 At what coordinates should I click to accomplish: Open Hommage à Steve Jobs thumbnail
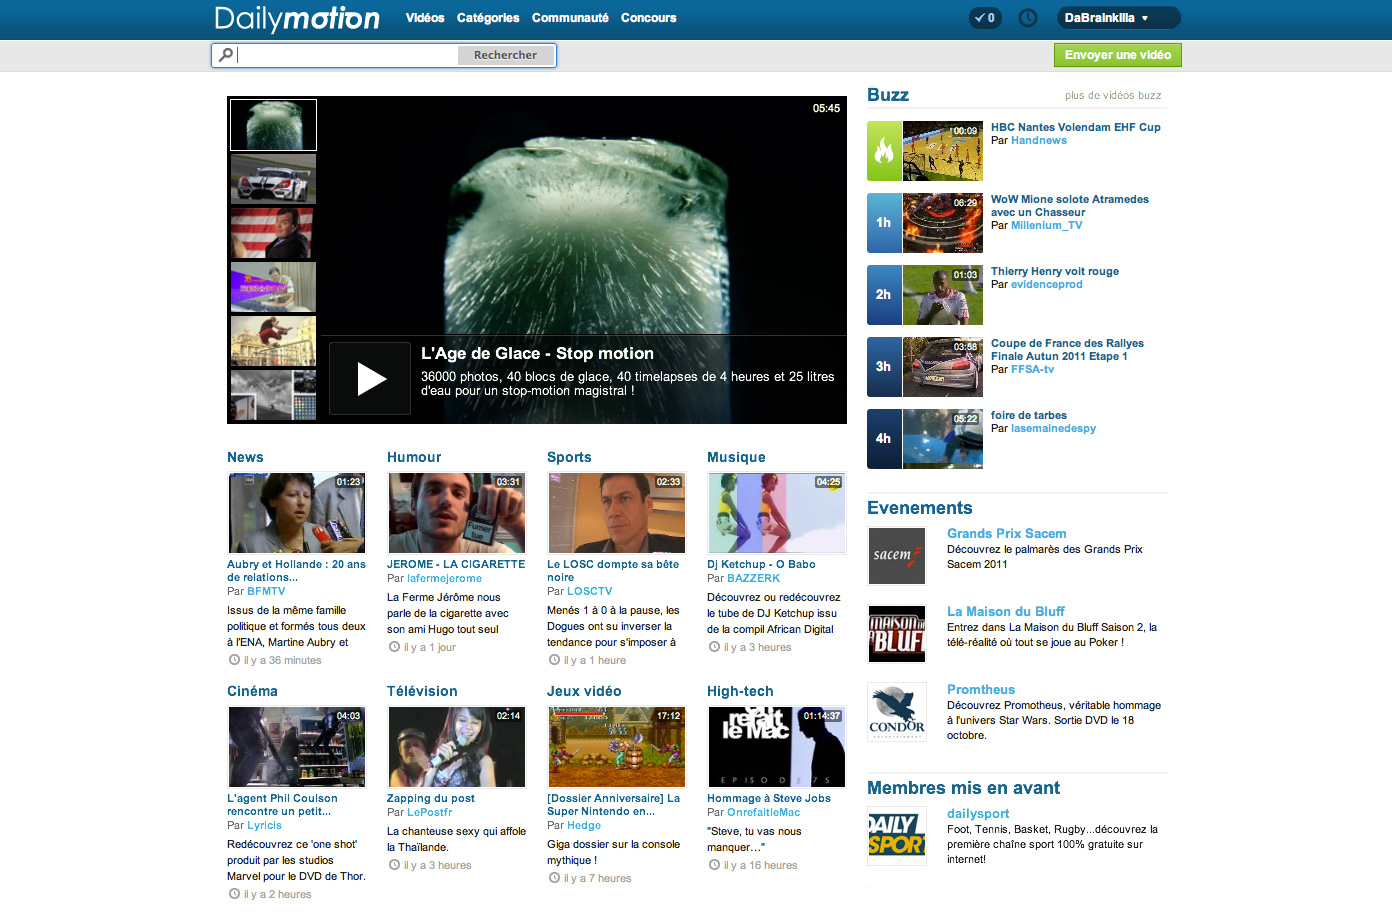pos(777,747)
